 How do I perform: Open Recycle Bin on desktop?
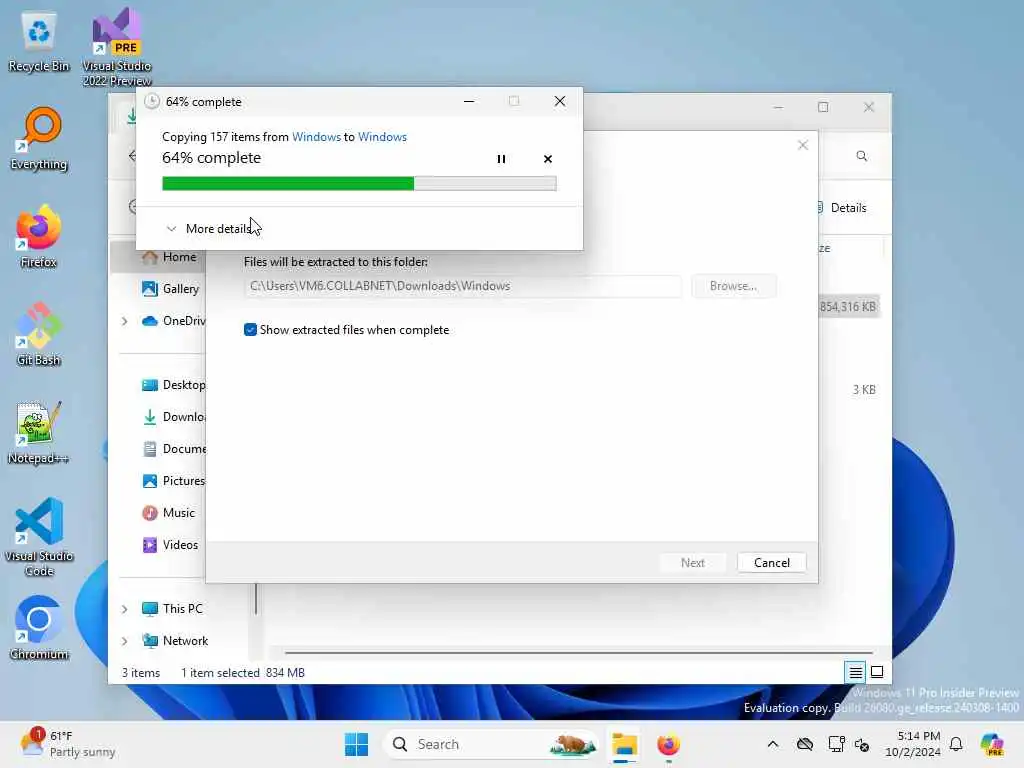click(x=39, y=42)
